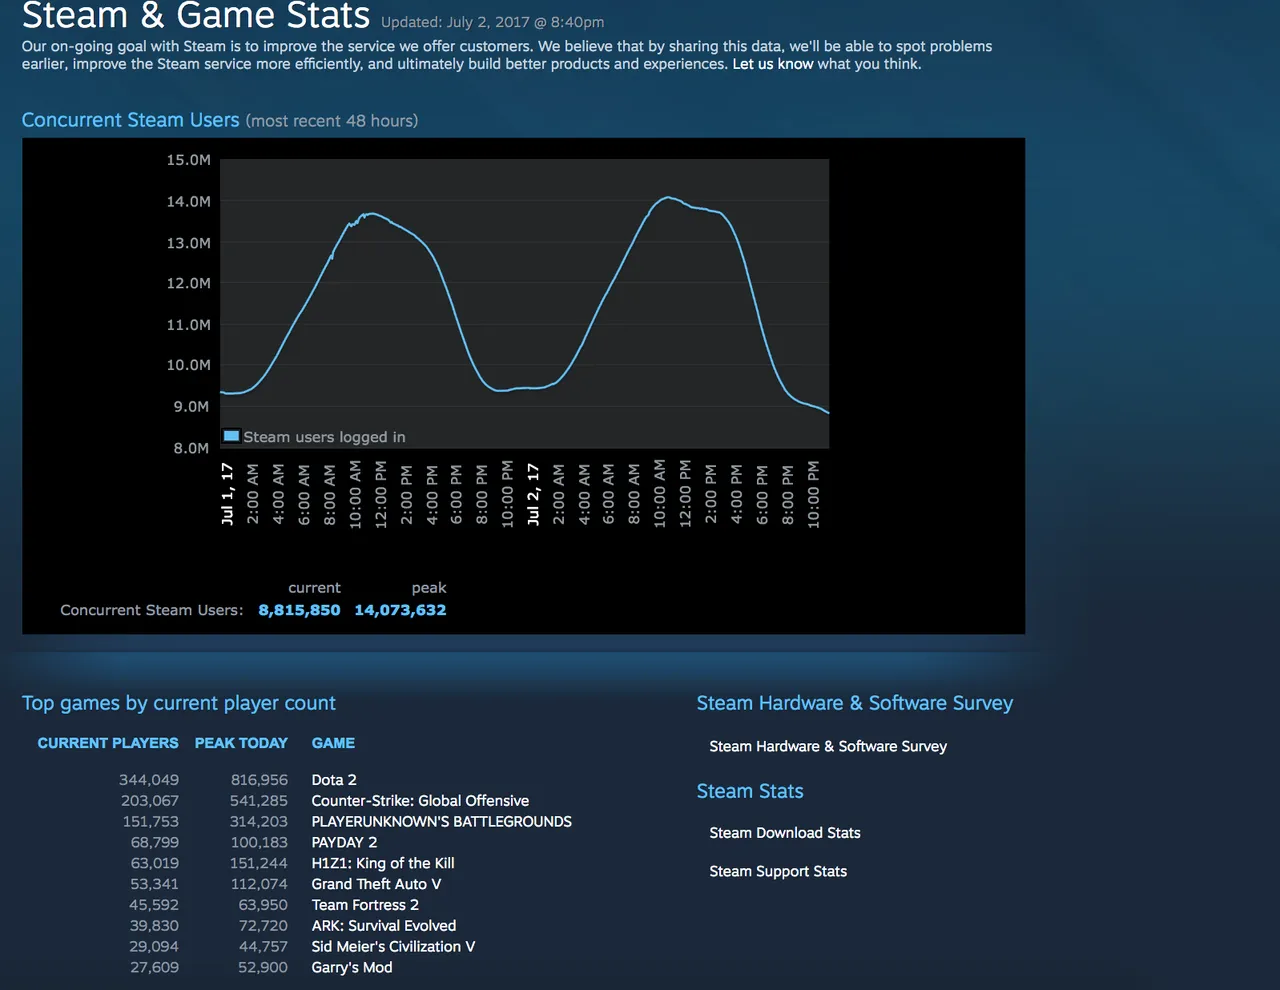
Task: Click blue 'Steam users logged in' legend swatch
Action: (231, 436)
